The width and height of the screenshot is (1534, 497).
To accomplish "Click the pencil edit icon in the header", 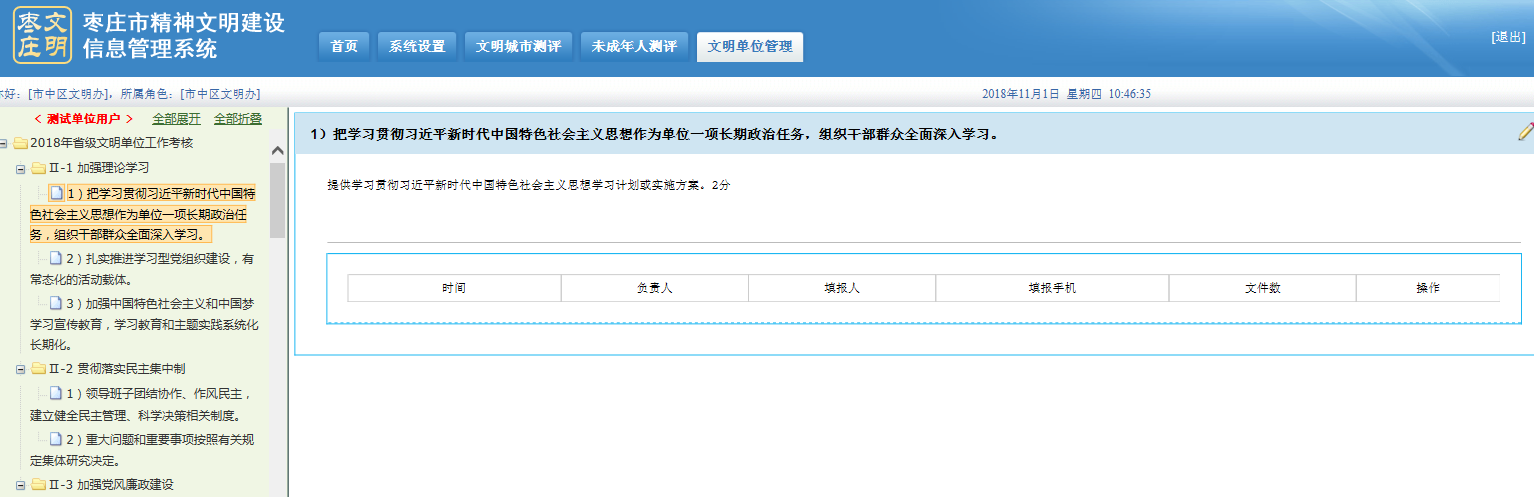I will tap(1525, 131).
